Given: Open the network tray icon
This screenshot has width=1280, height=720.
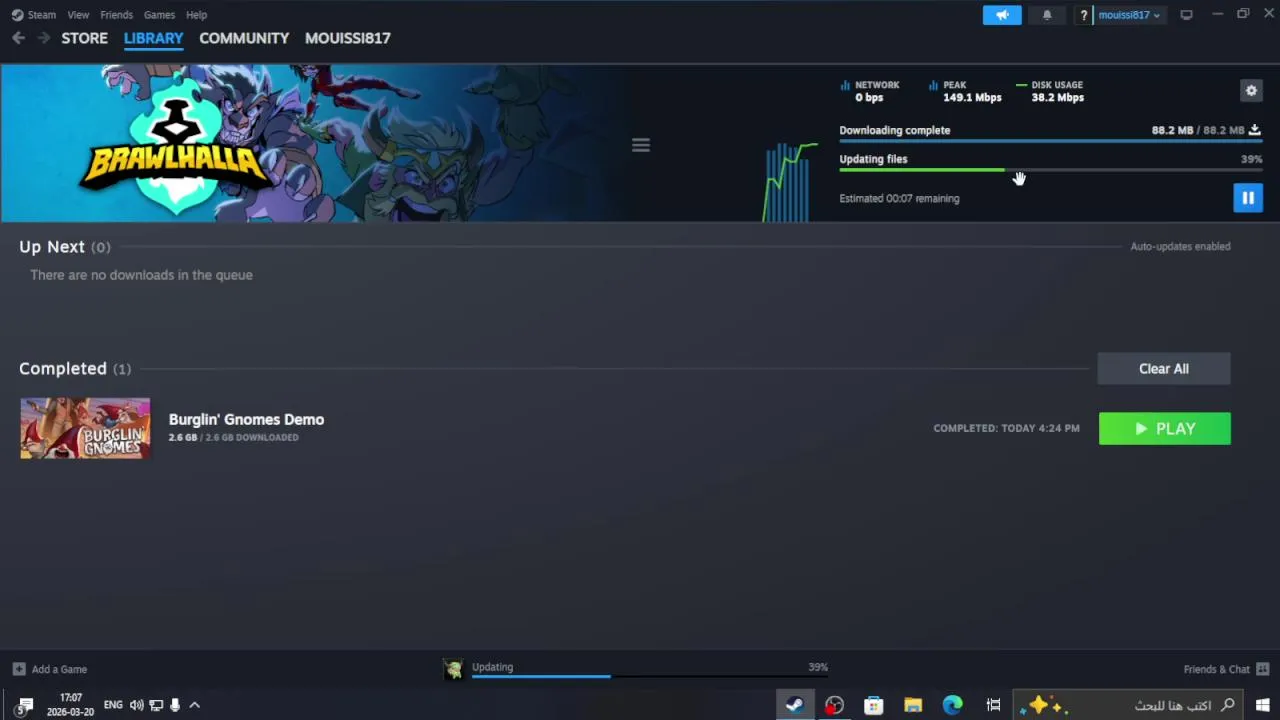Looking at the screenshot, I should pos(156,705).
